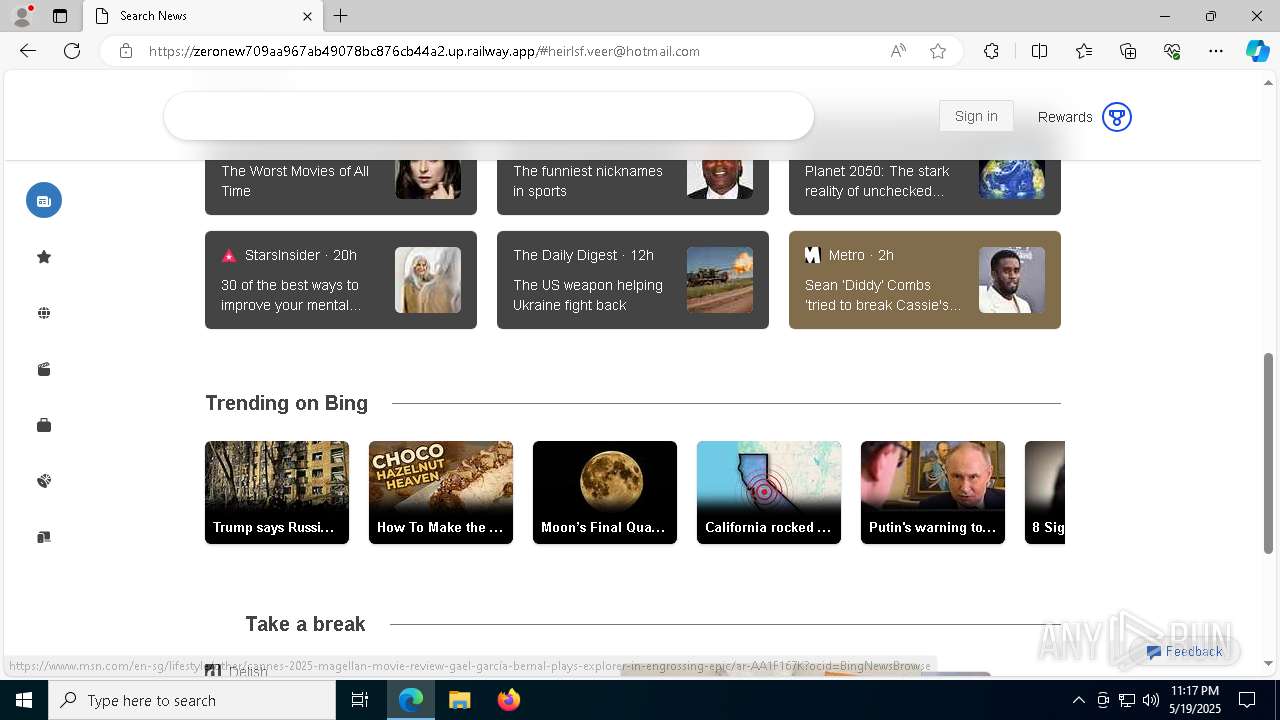
Task: Open the Collections icon
Action: point(1128,51)
